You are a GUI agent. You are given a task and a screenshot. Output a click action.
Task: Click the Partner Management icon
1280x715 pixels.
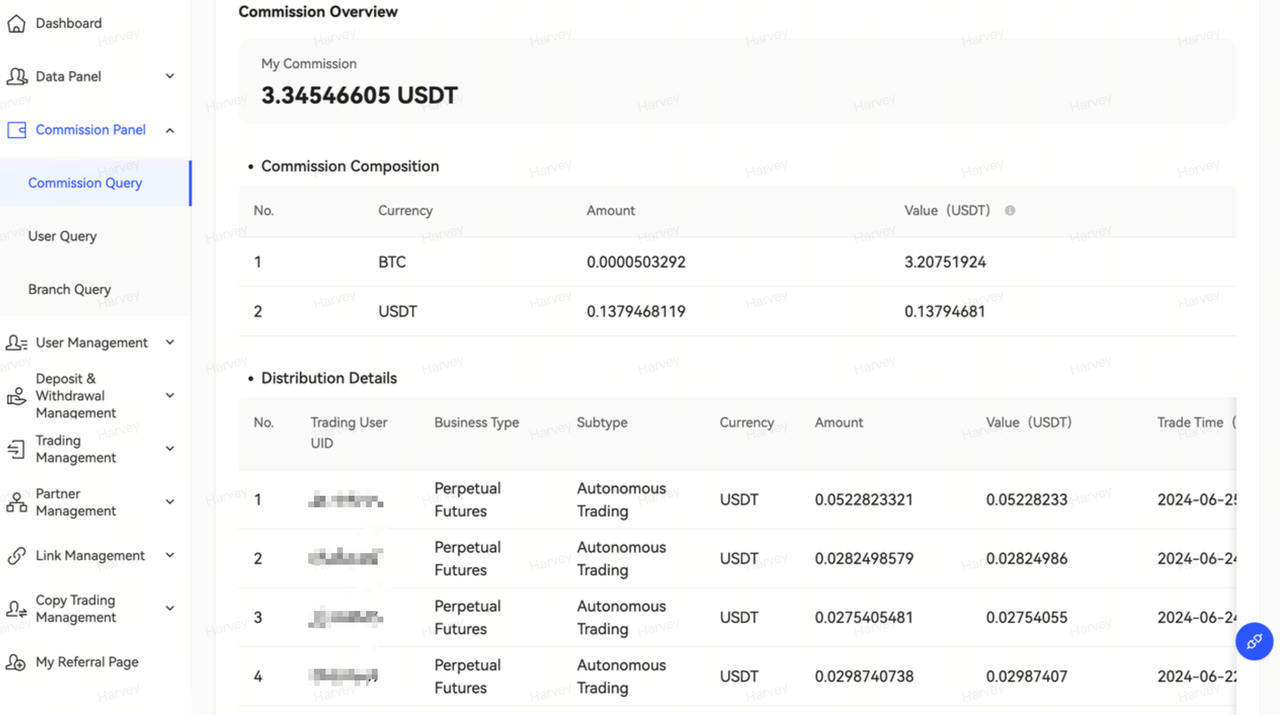[16, 502]
